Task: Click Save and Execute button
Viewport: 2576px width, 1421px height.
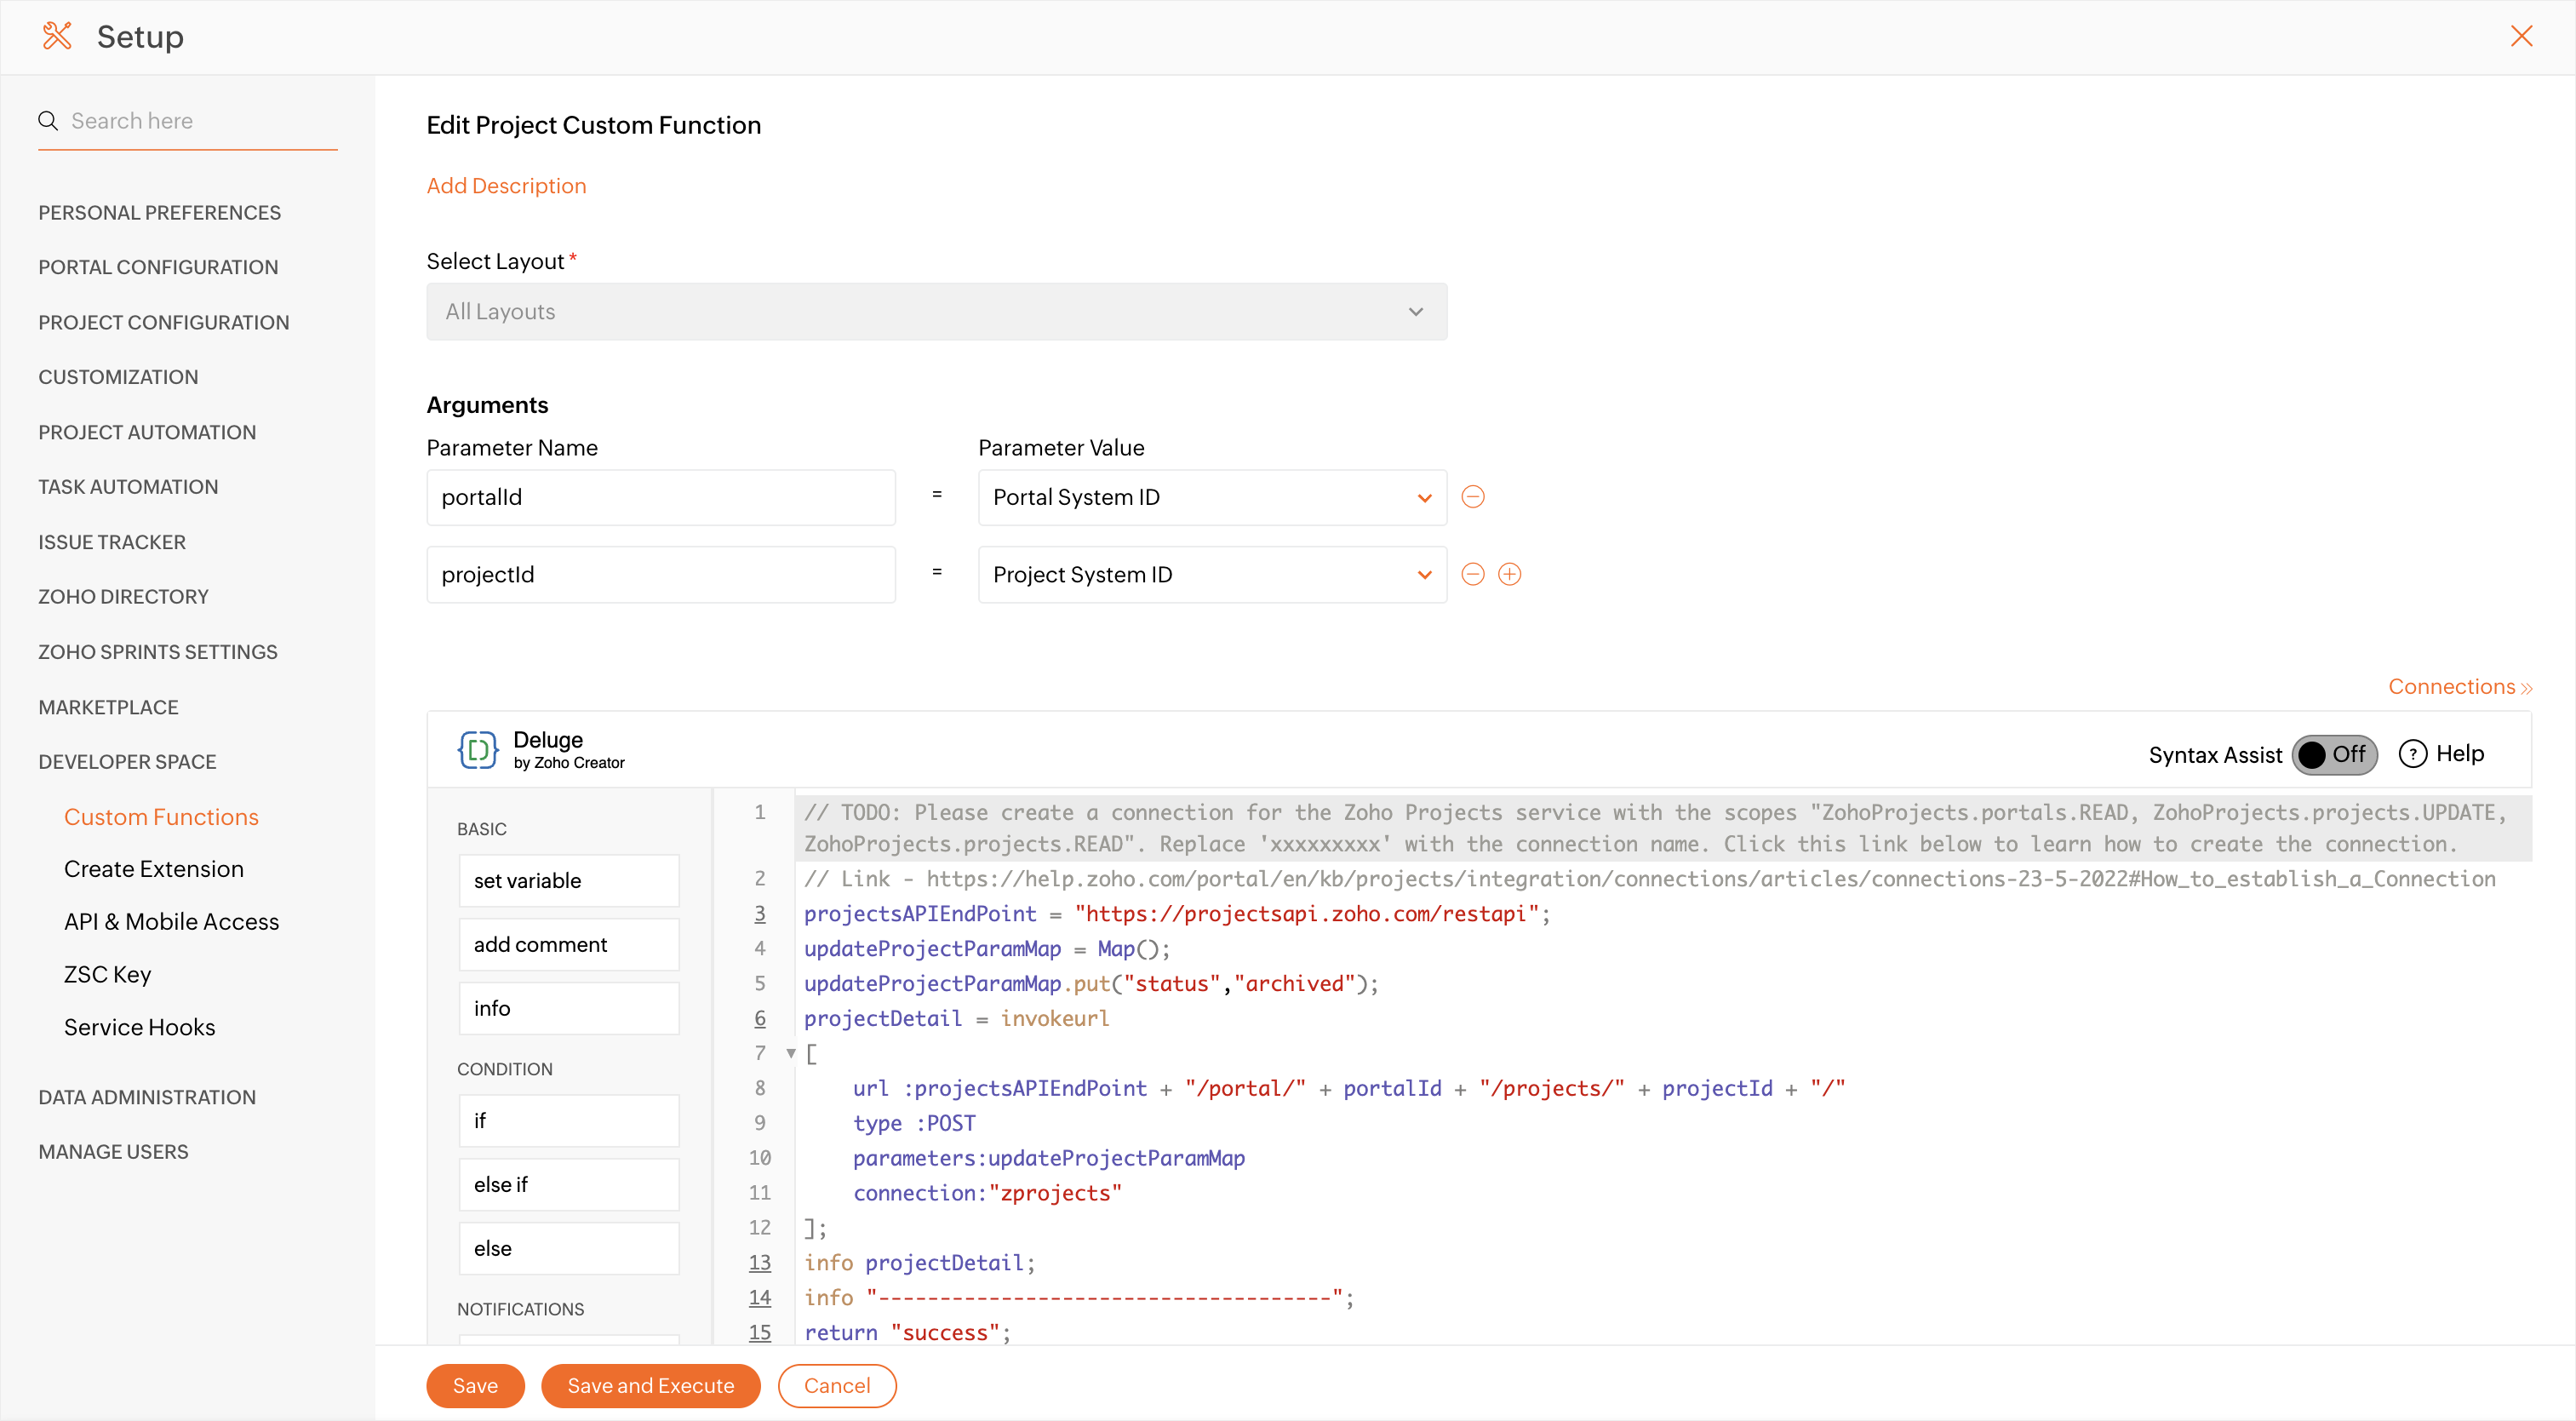Action: coord(651,1386)
